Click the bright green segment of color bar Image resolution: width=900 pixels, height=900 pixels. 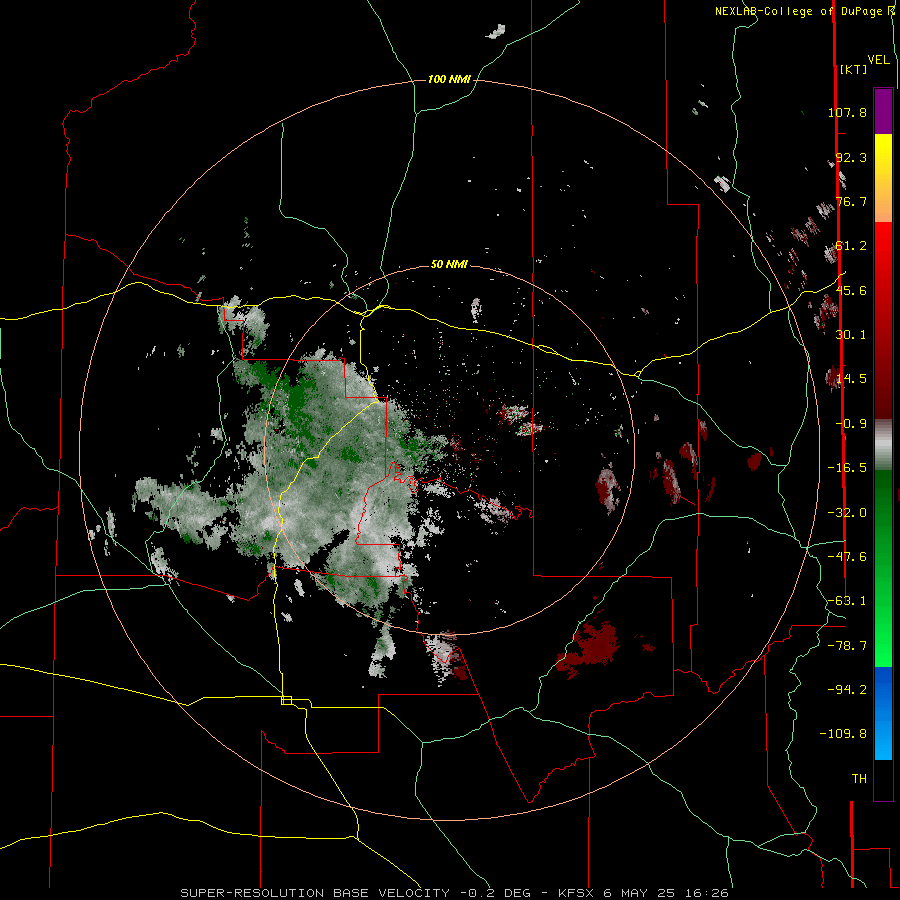click(883, 568)
